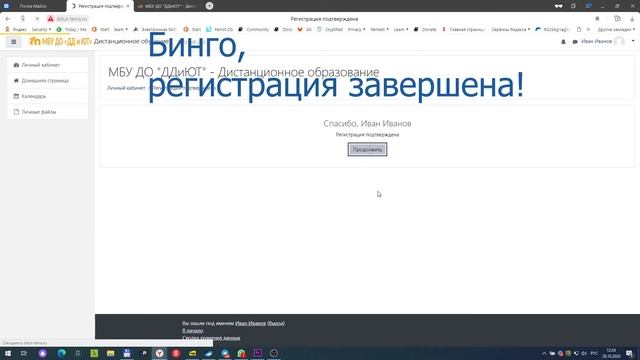640x360 pixels.
Task: Open the Яндекс bookmark
Action: 16,29
